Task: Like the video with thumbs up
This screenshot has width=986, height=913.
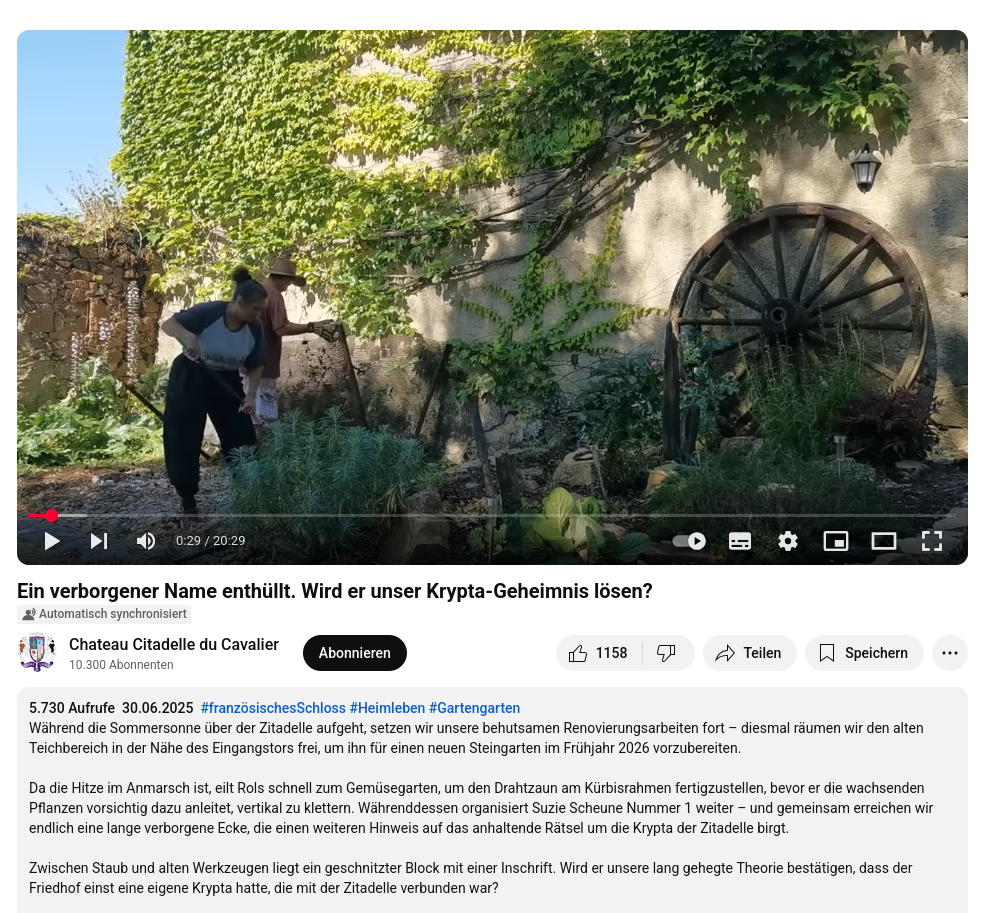Action: 599,653
